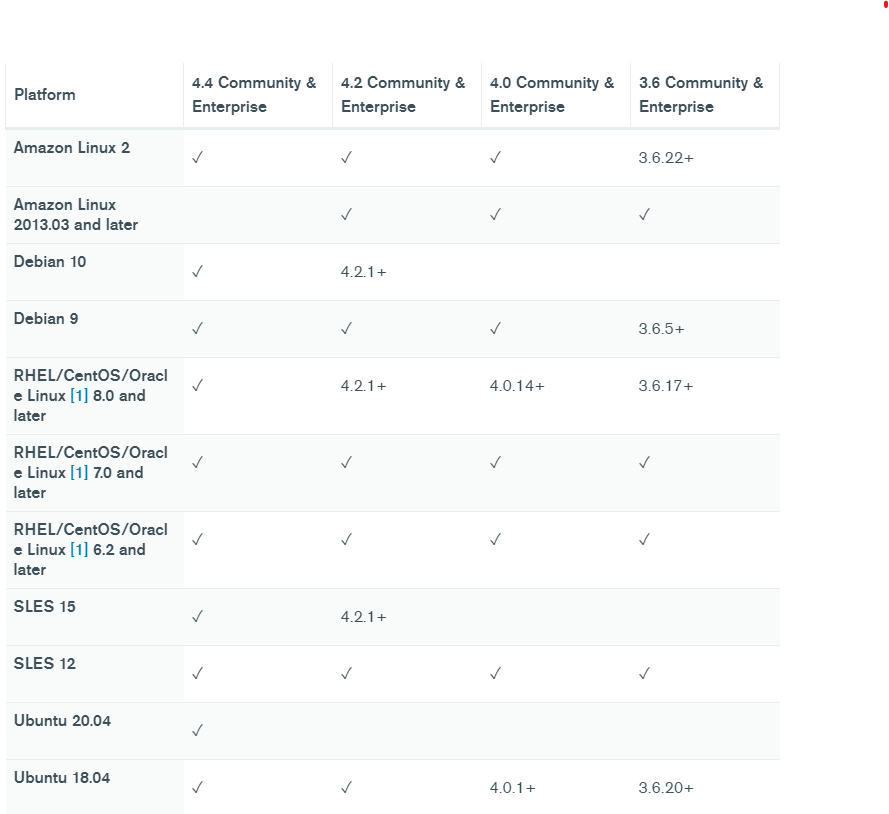
Task: Follow the [1] footnote link in the RHEL 6.2 row
Action: (79, 550)
